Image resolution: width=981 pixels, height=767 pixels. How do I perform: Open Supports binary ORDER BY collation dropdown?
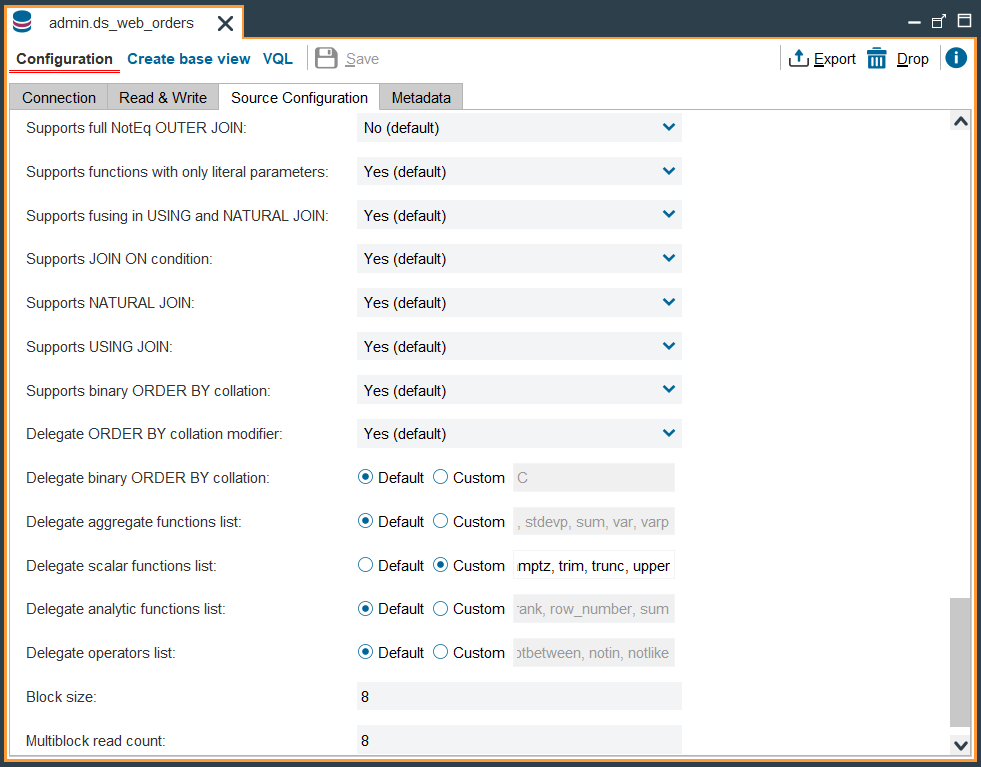click(x=519, y=390)
